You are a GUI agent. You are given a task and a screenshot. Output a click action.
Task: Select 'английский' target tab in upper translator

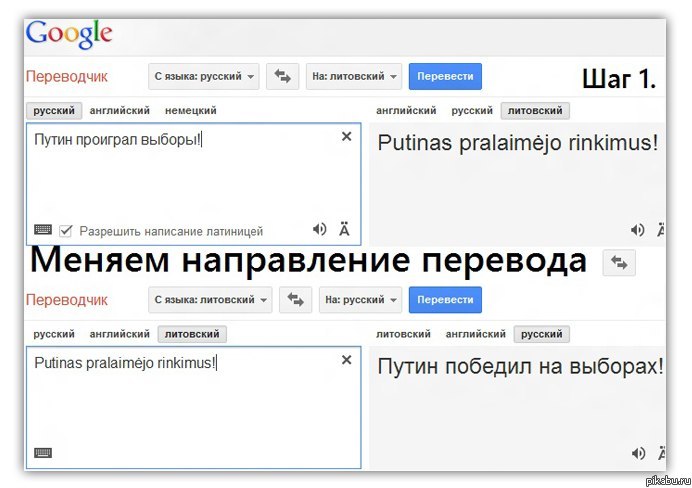406,110
